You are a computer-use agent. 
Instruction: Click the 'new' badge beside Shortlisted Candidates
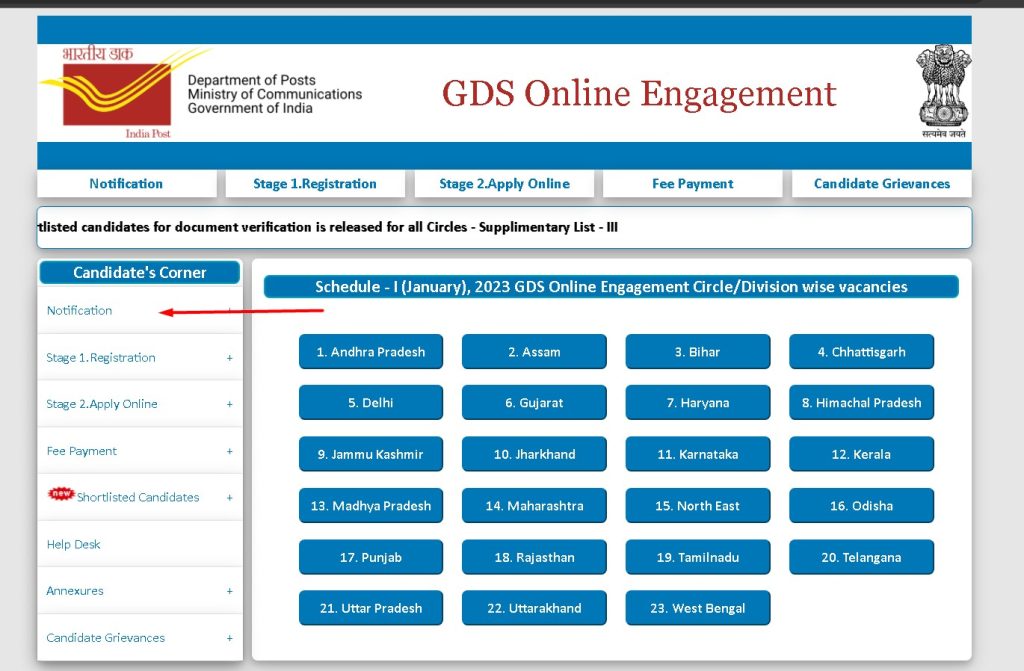point(63,496)
